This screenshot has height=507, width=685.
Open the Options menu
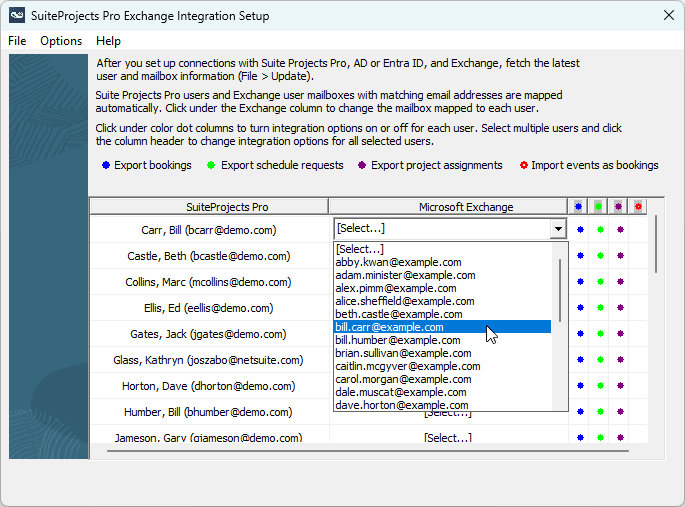61,41
